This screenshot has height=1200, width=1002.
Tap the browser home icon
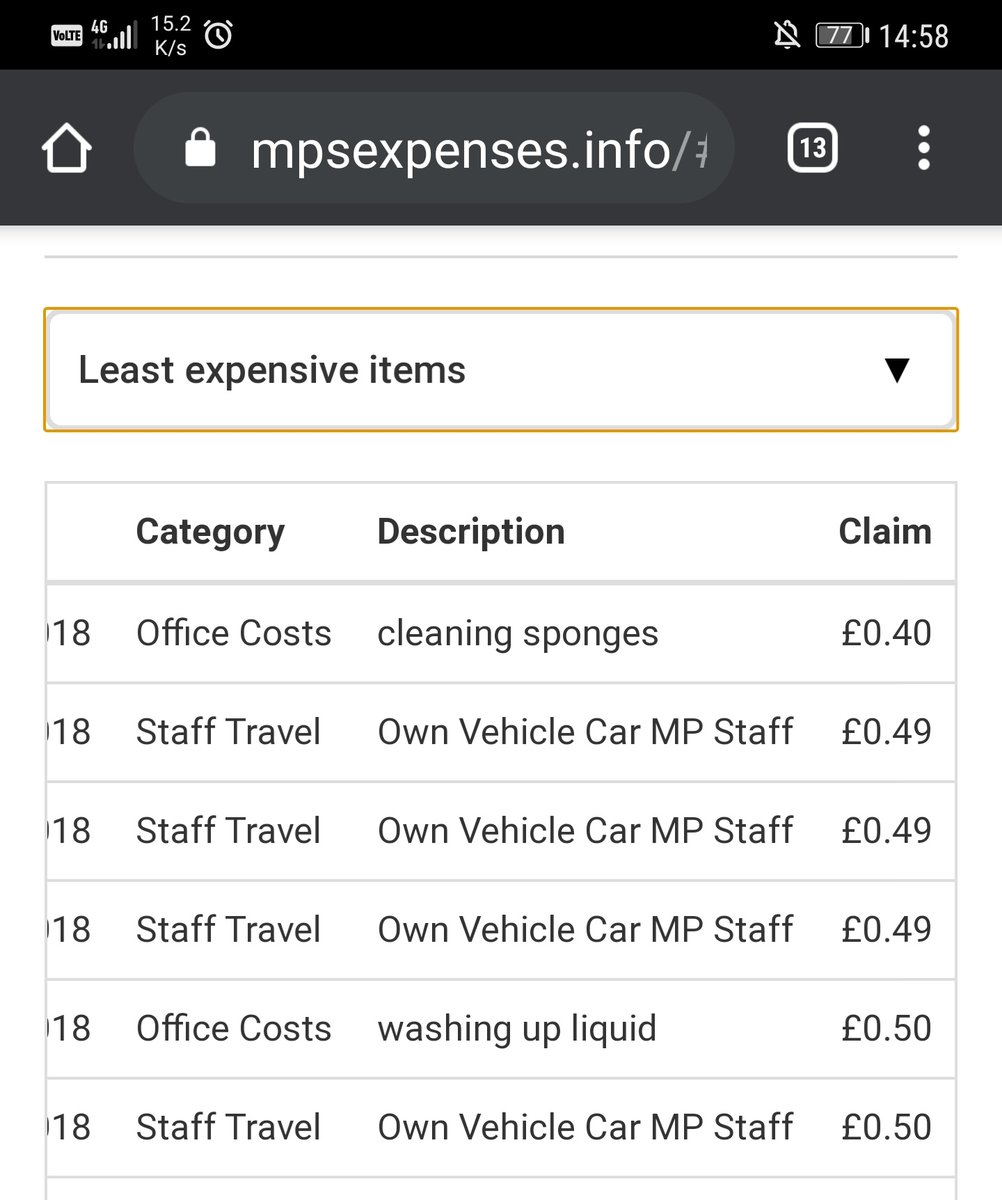(x=66, y=149)
